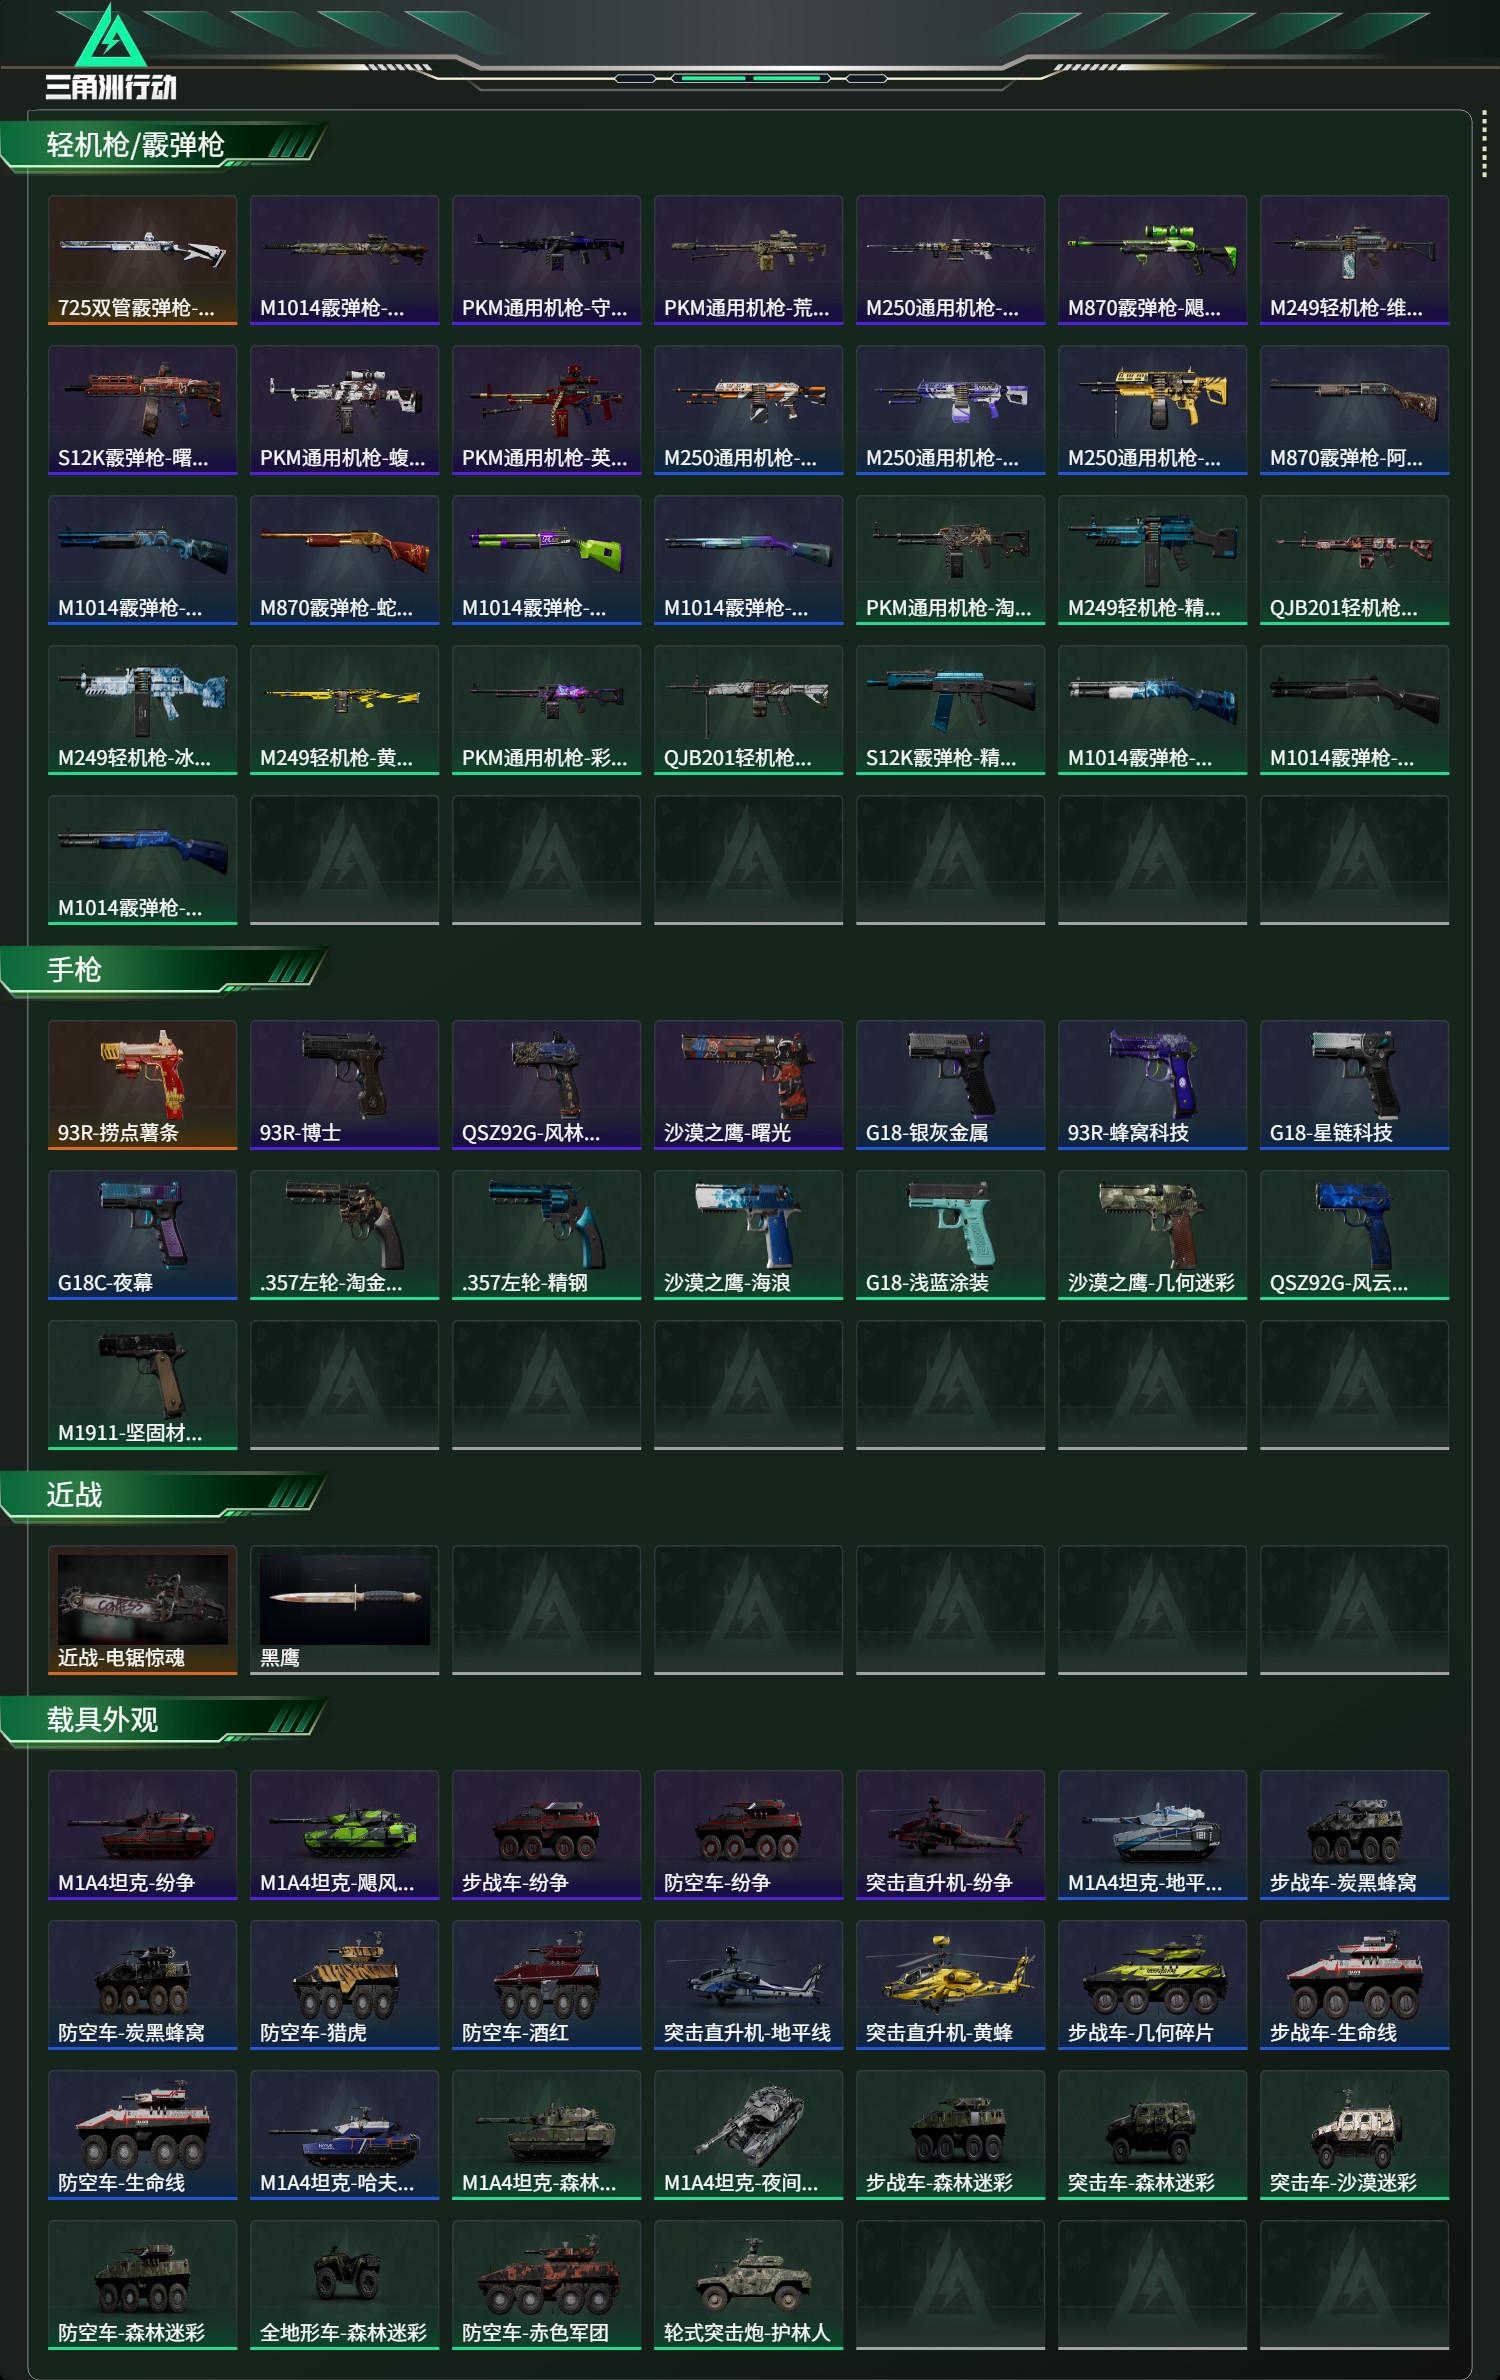Select the 近战-电锯惊魂 melee item
This screenshot has width=1500, height=2380.
[143, 1610]
